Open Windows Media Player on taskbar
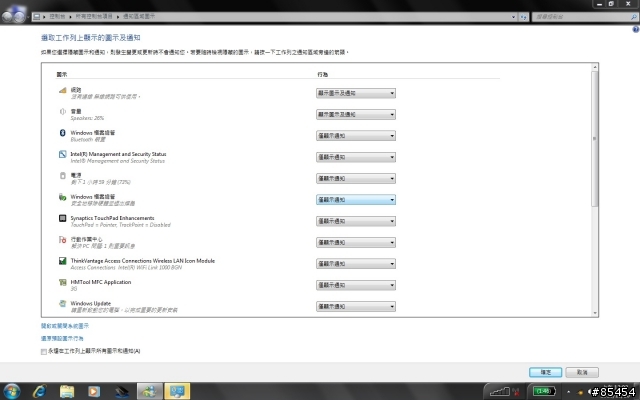The image size is (640, 400). tap(94, 391)
